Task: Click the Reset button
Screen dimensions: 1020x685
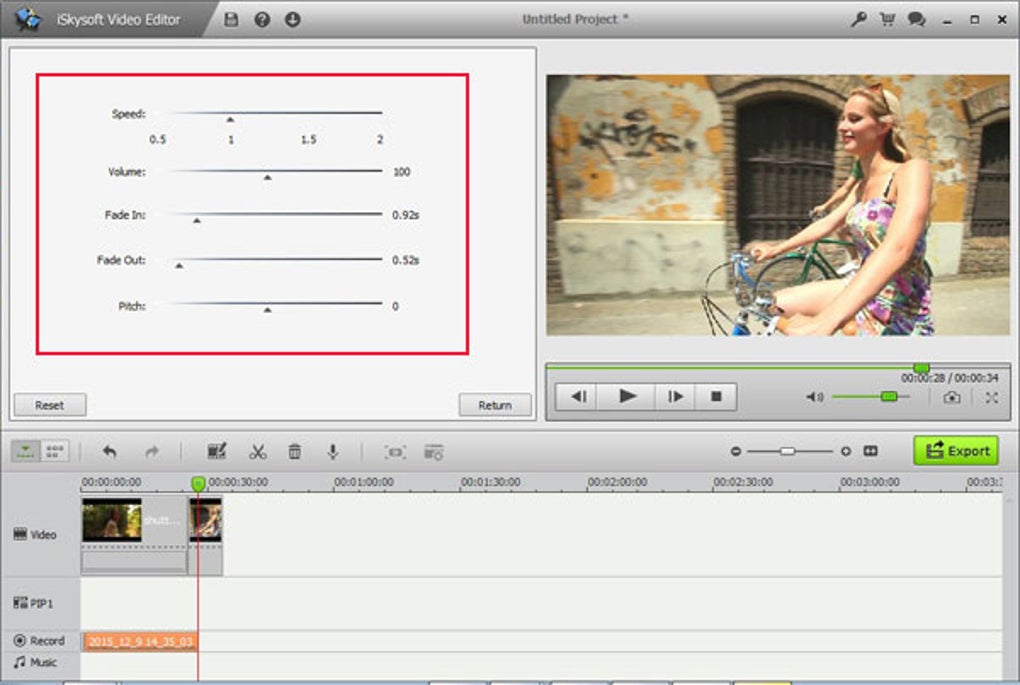Action: [50, 405]
